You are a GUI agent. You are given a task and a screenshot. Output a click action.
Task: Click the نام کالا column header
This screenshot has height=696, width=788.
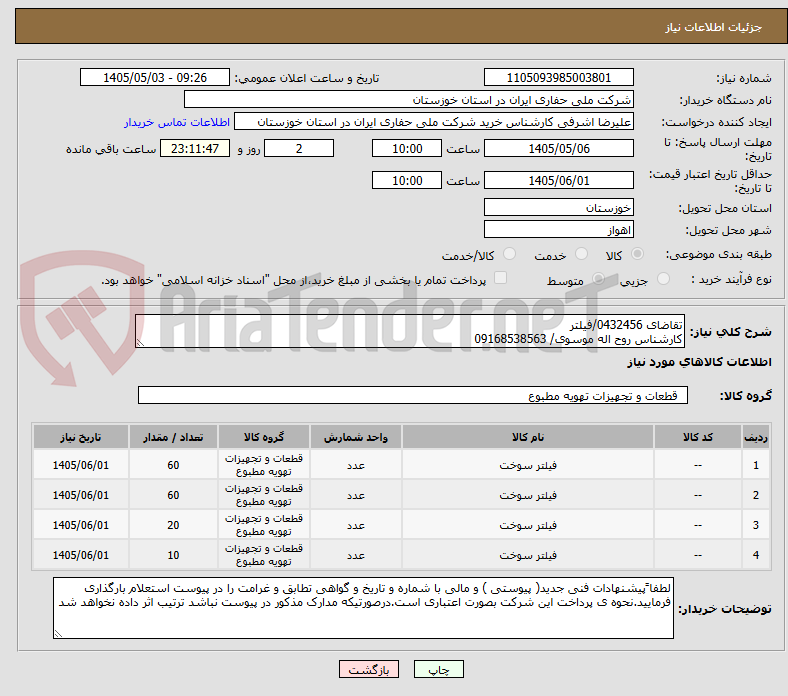point(527,437)
